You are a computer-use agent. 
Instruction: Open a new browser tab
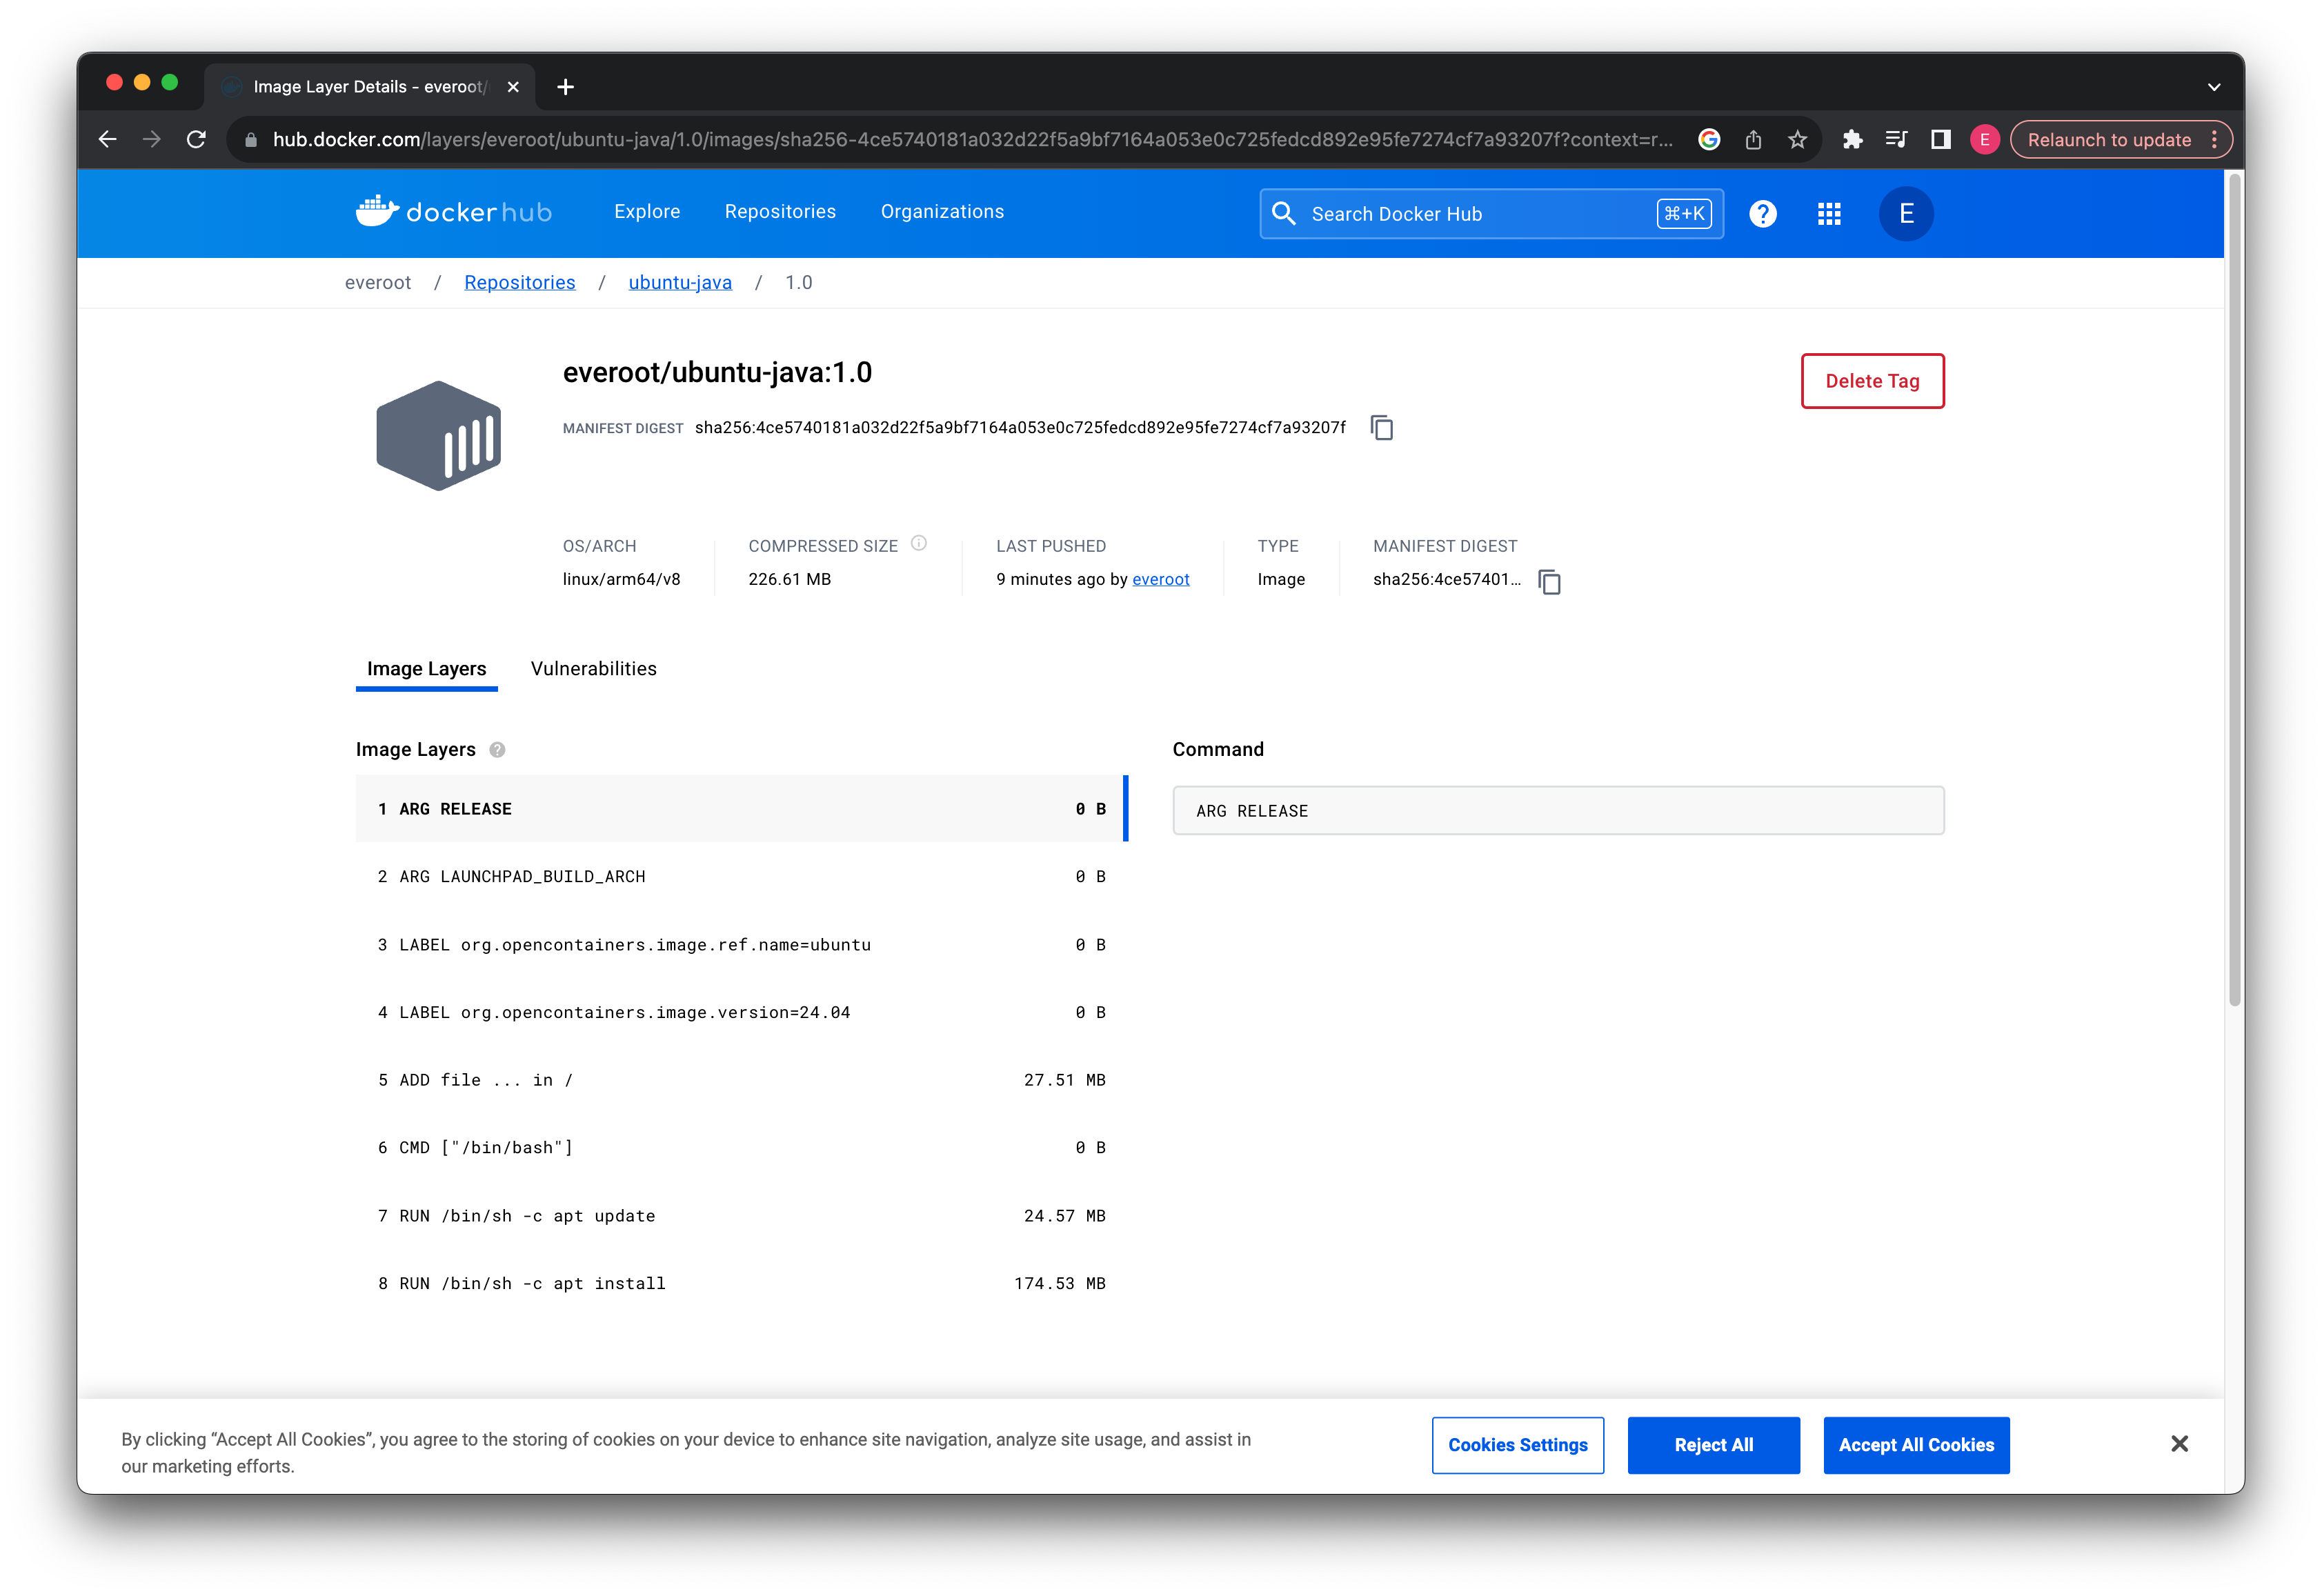tap(565, 87)
